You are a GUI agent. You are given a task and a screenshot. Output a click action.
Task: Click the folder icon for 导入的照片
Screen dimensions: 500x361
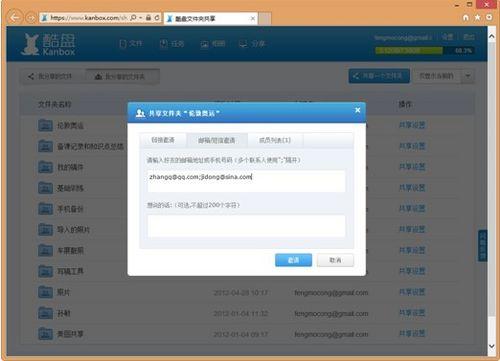point(45,229)
